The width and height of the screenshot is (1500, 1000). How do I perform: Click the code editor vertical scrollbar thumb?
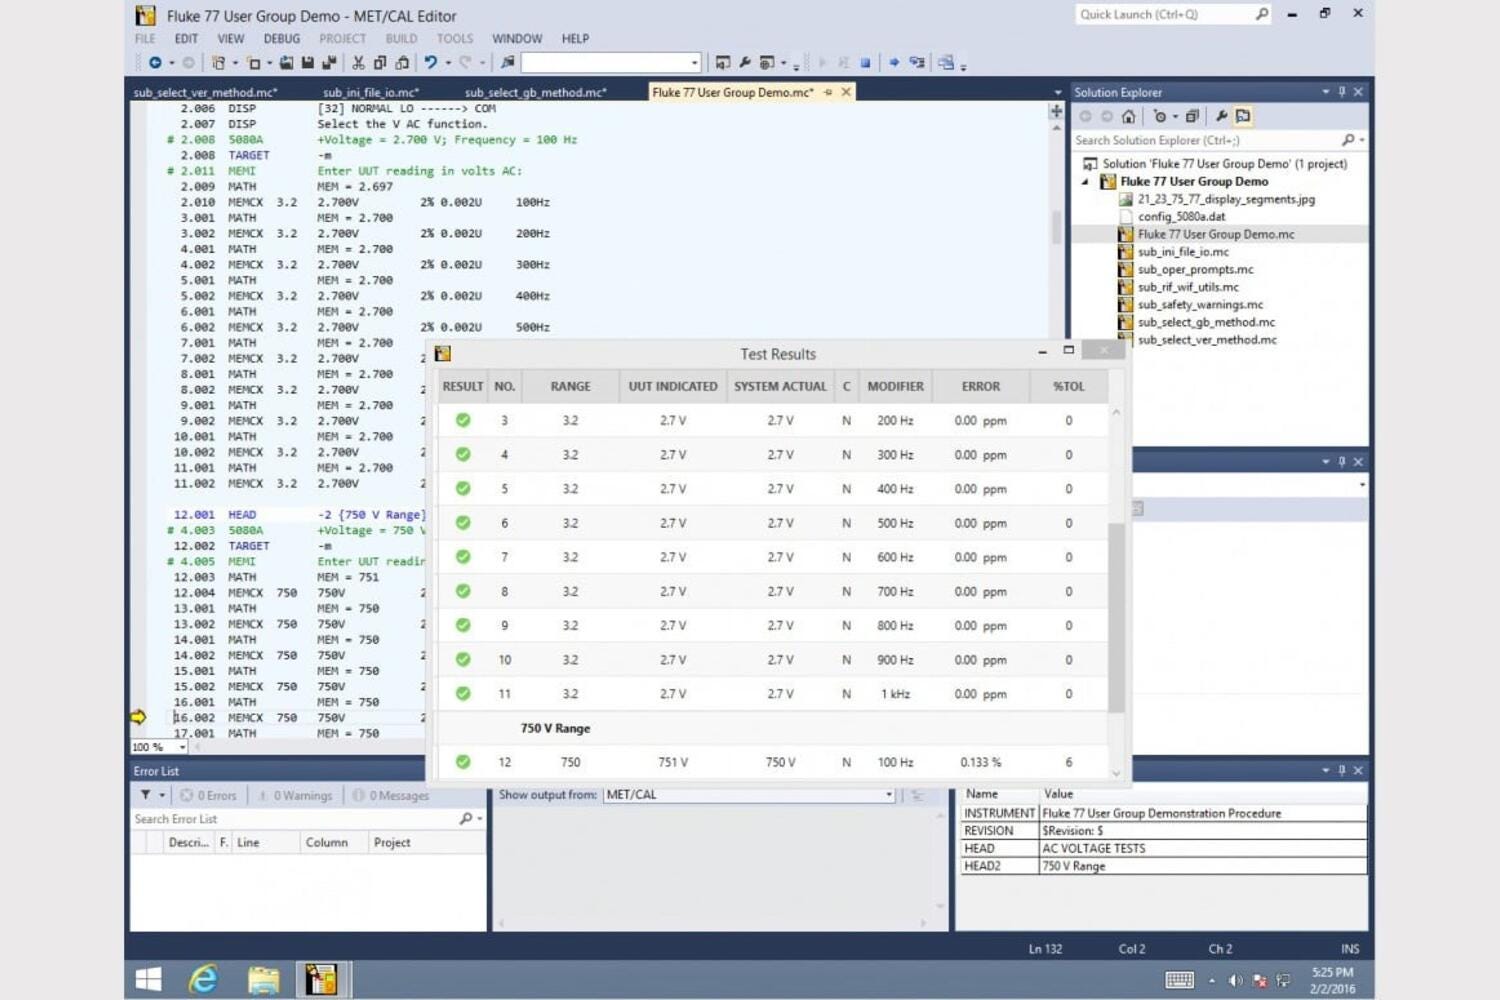tap(1056, 227)
